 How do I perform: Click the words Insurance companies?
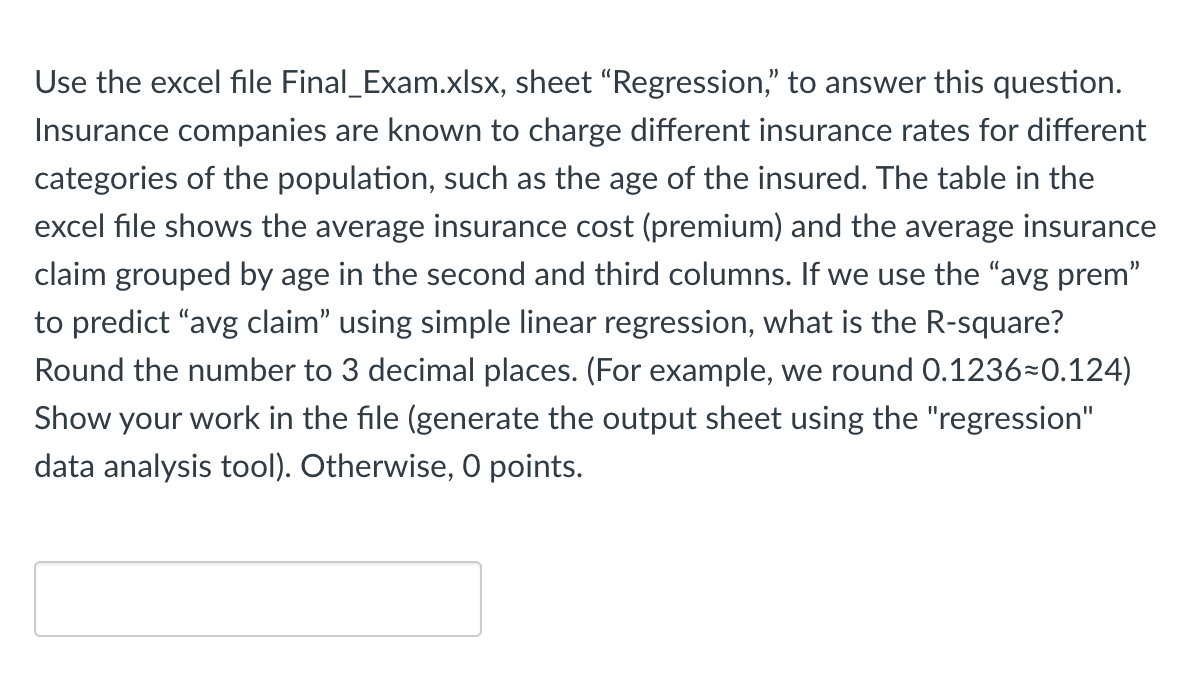pos(185,130)
